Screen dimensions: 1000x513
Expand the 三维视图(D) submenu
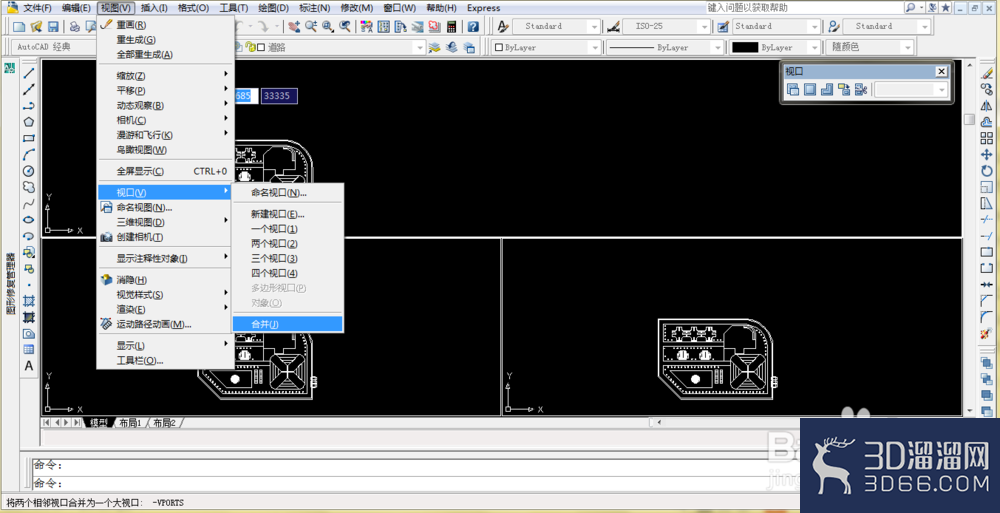166,222
